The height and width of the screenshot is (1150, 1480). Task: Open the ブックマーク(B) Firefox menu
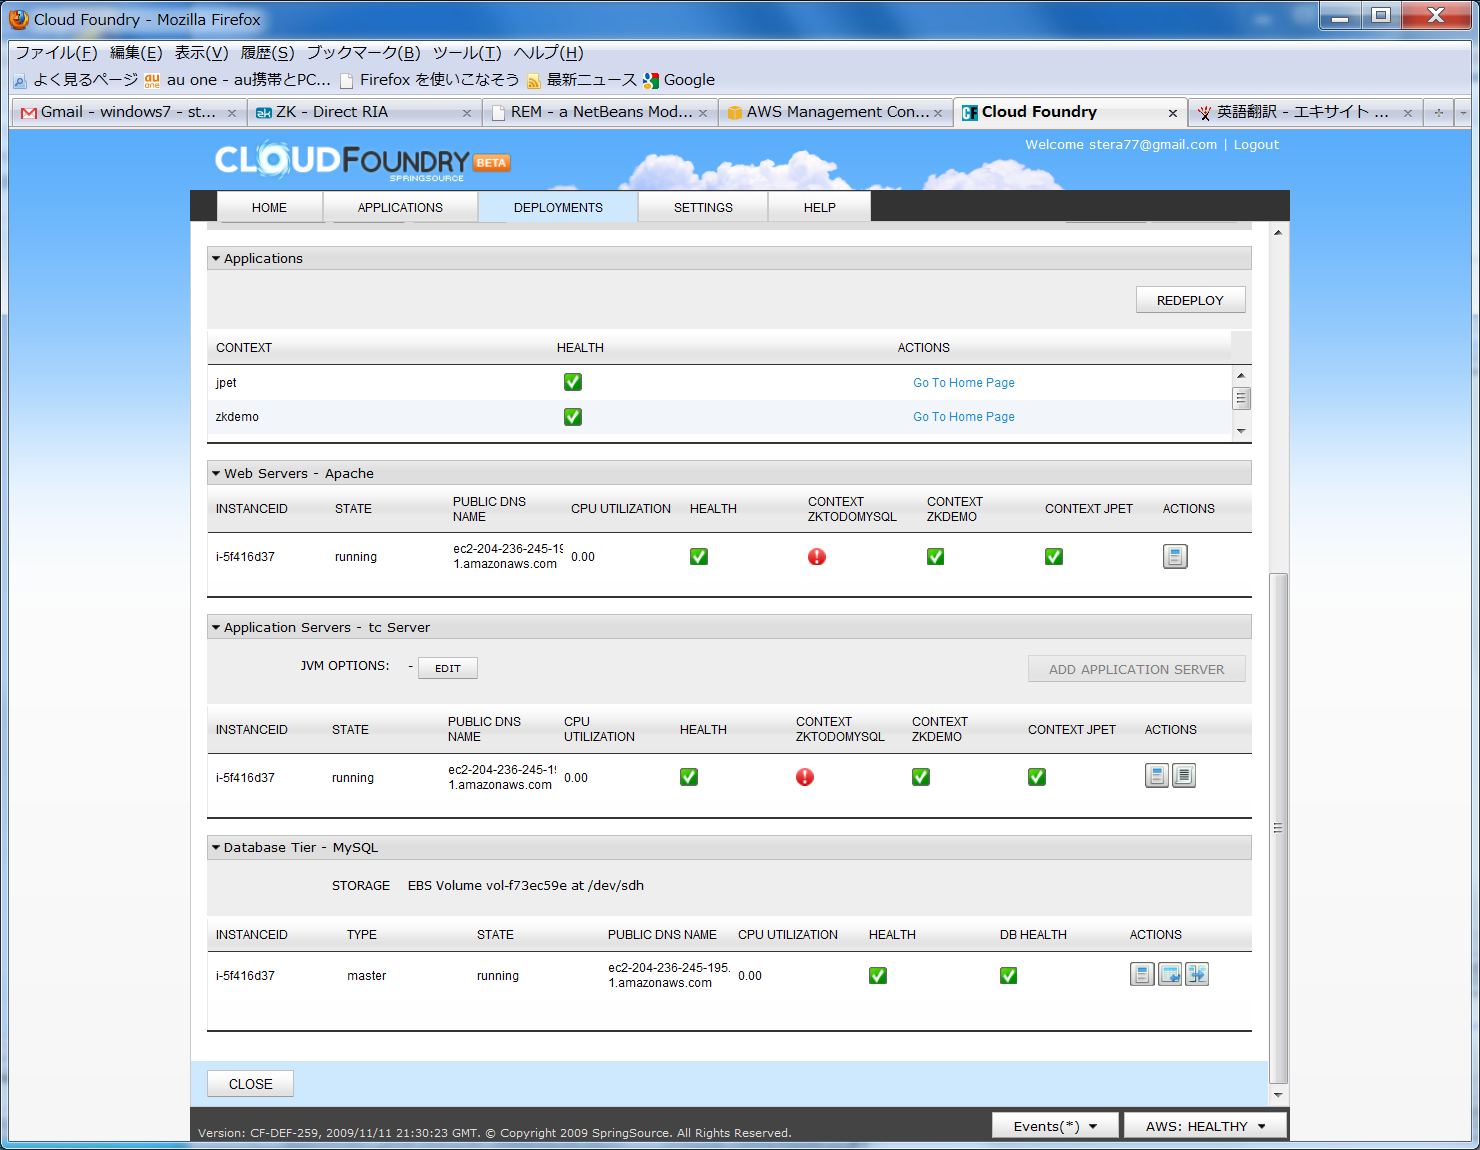363,53
